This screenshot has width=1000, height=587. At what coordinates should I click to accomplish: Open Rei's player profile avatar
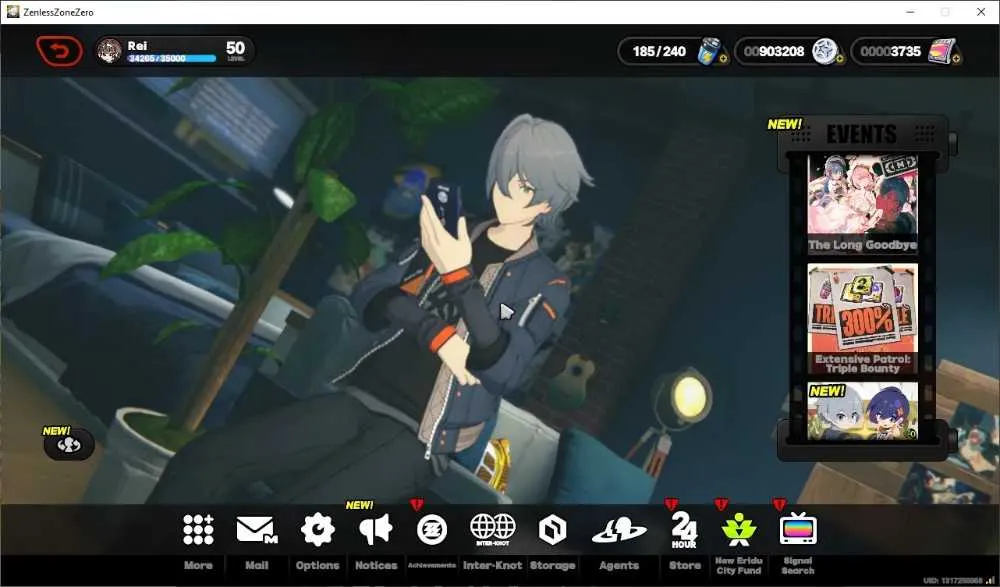point(109,51)
